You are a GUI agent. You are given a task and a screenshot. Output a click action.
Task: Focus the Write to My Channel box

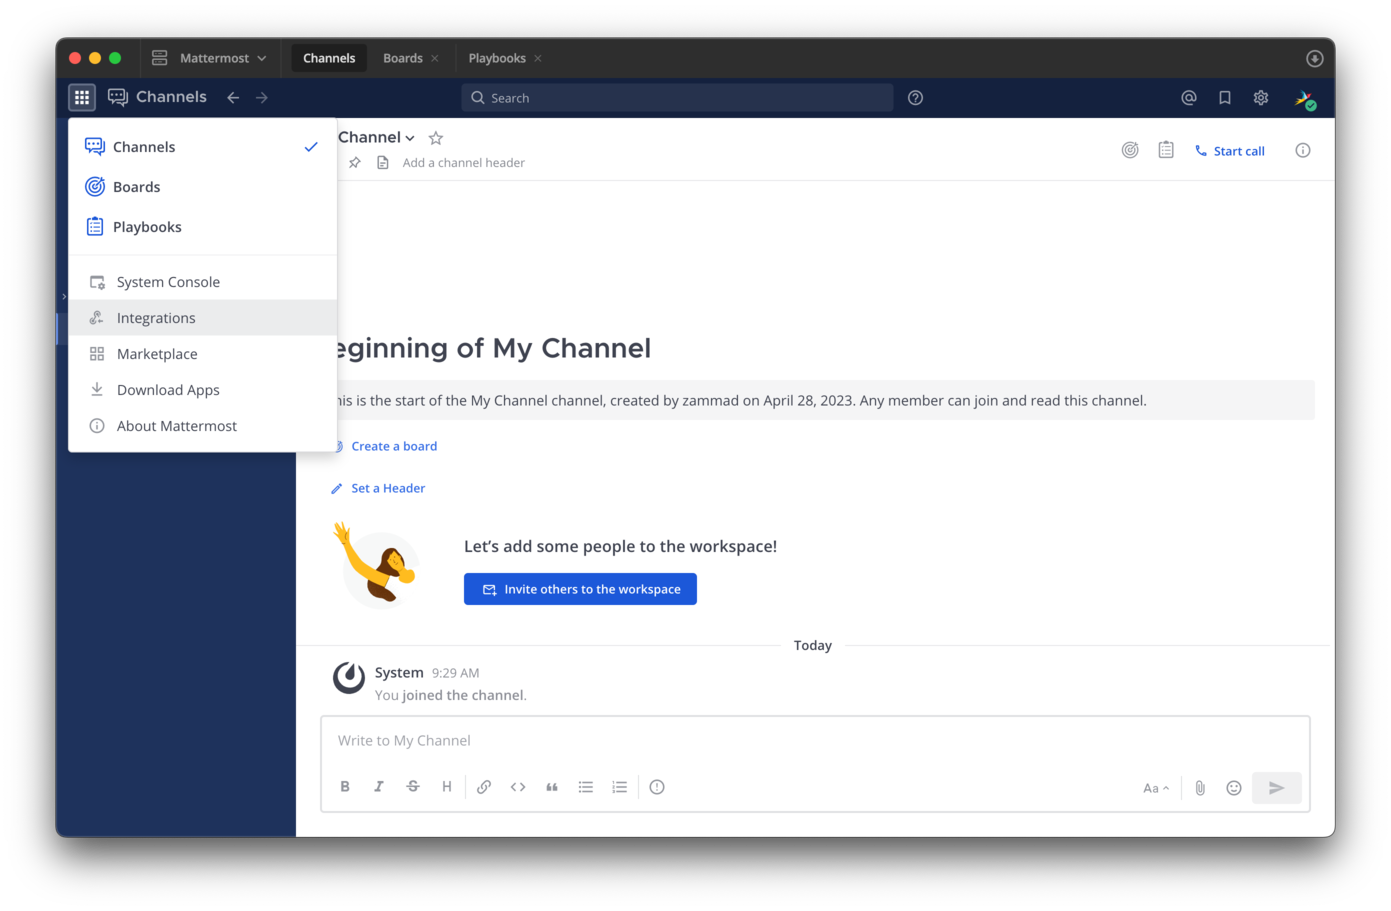[815, 741]
